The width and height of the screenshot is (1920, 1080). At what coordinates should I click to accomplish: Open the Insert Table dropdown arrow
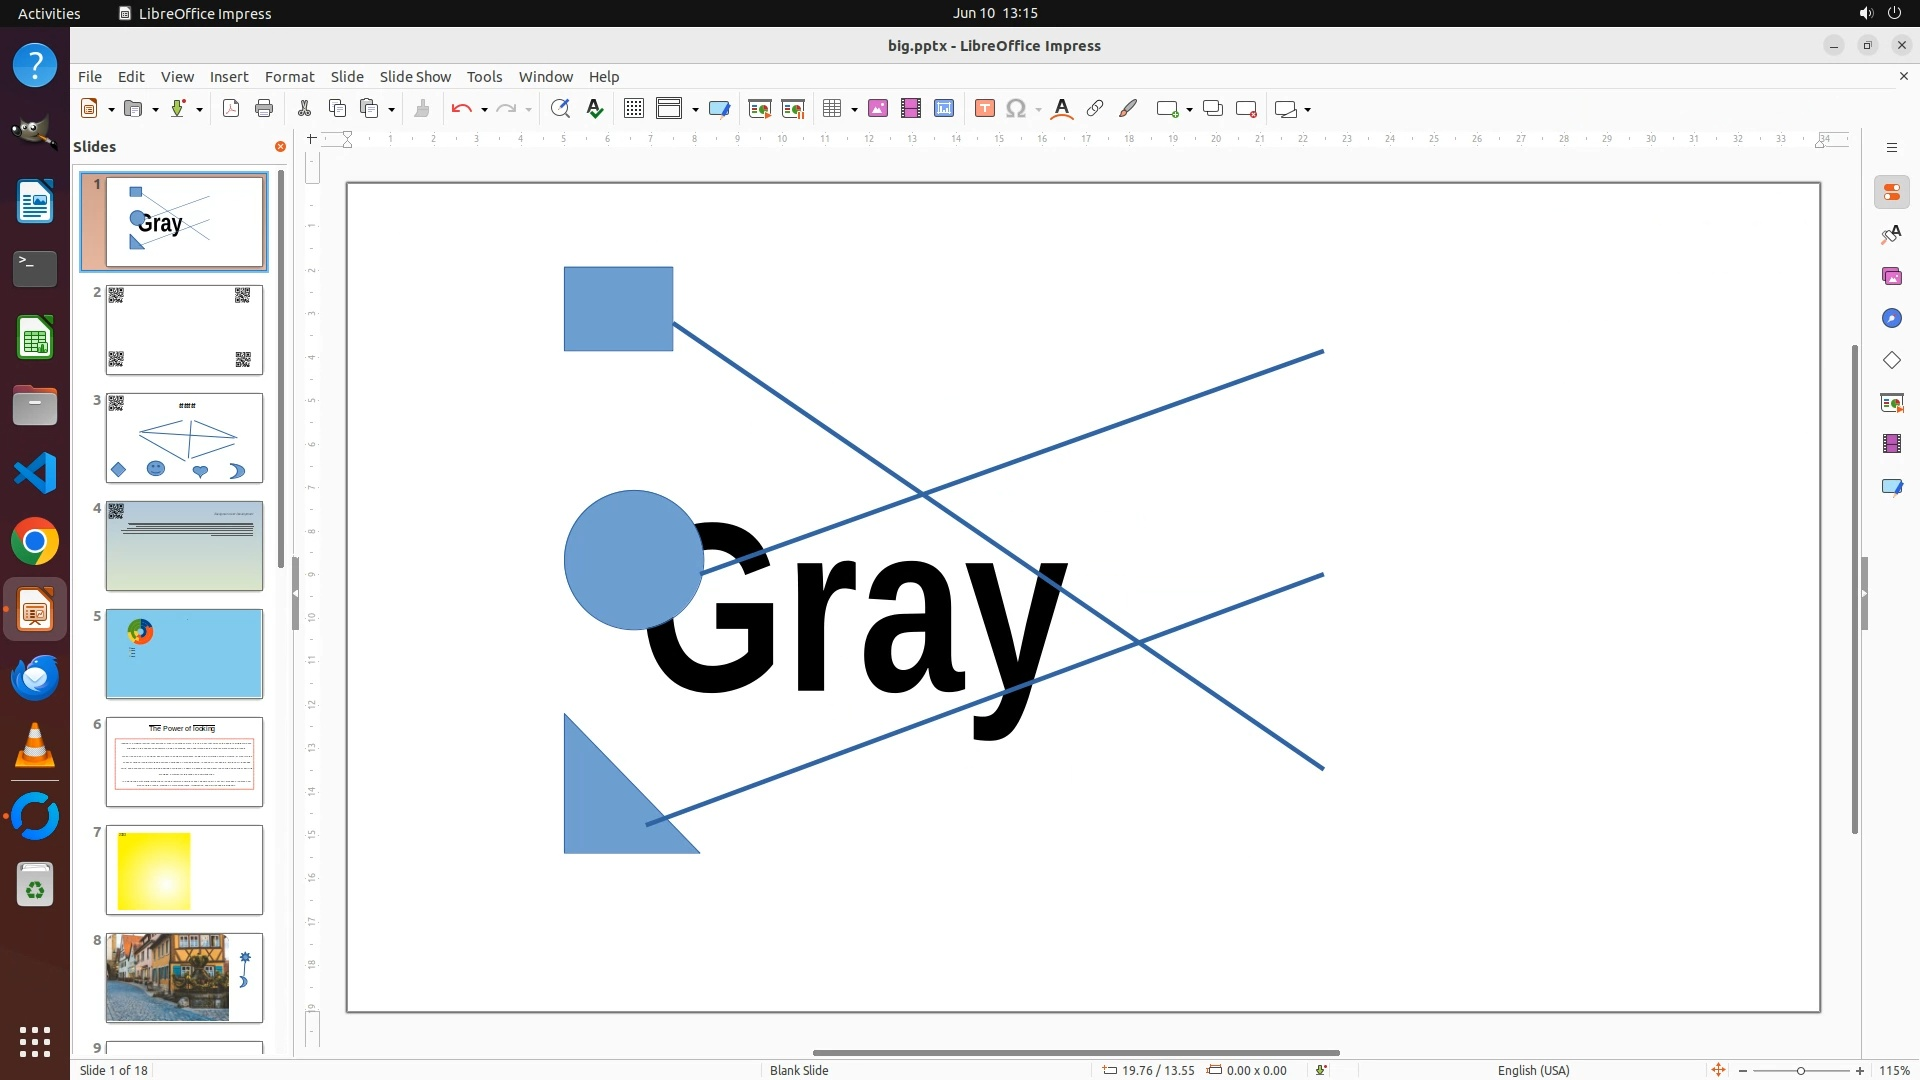tap(854, 110)
